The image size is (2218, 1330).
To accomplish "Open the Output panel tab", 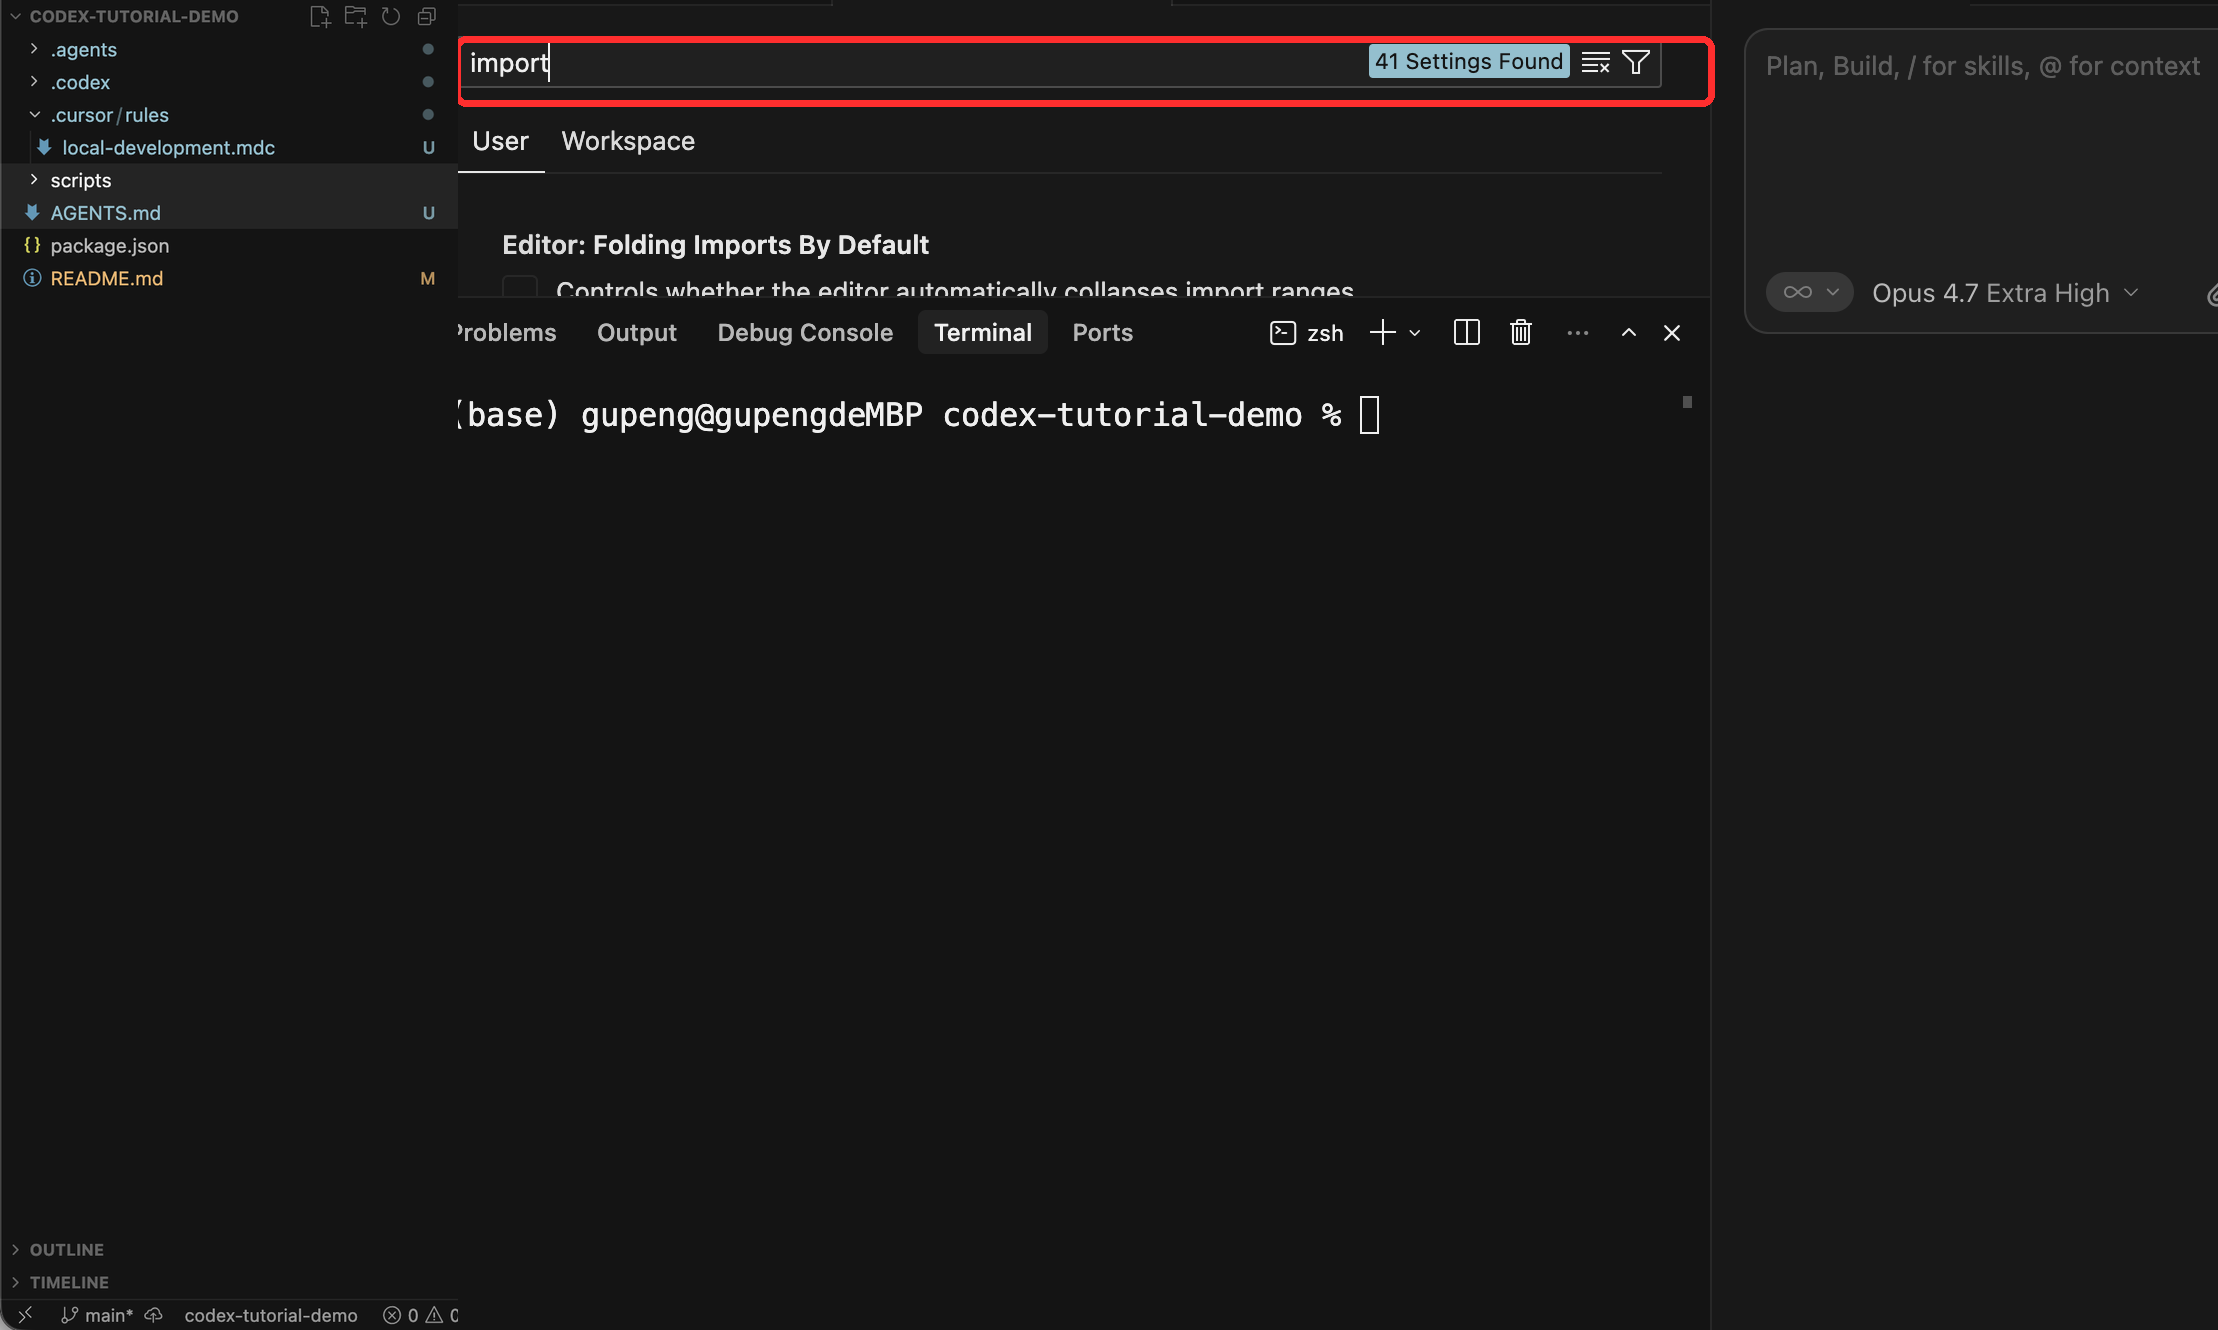I will click(637, 333).
